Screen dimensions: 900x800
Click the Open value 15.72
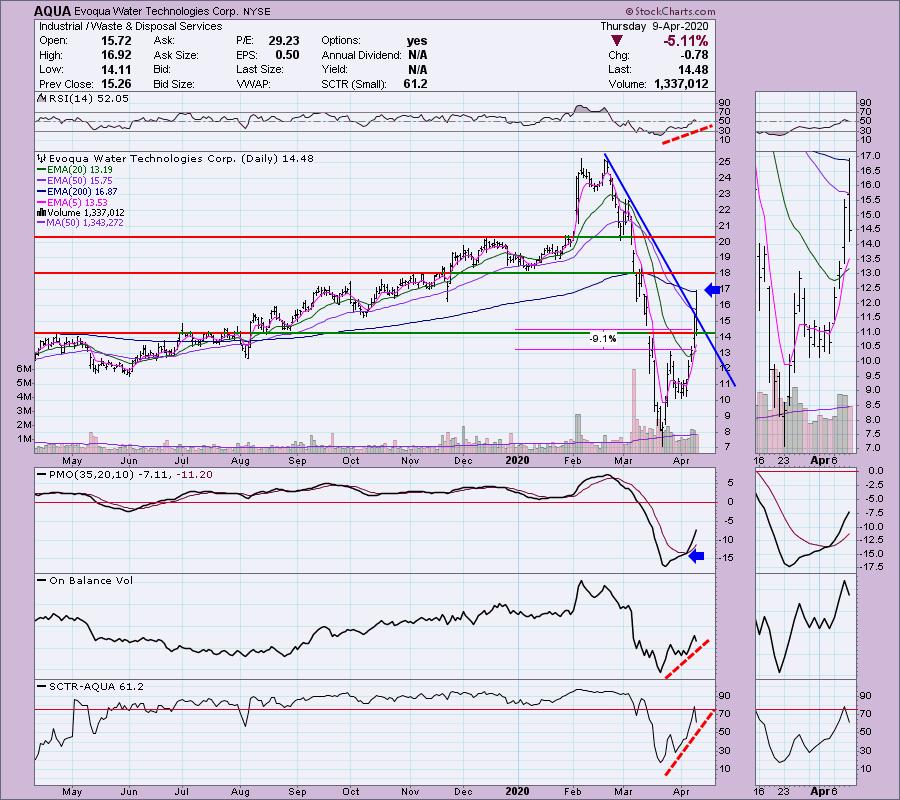click(116, 41)
